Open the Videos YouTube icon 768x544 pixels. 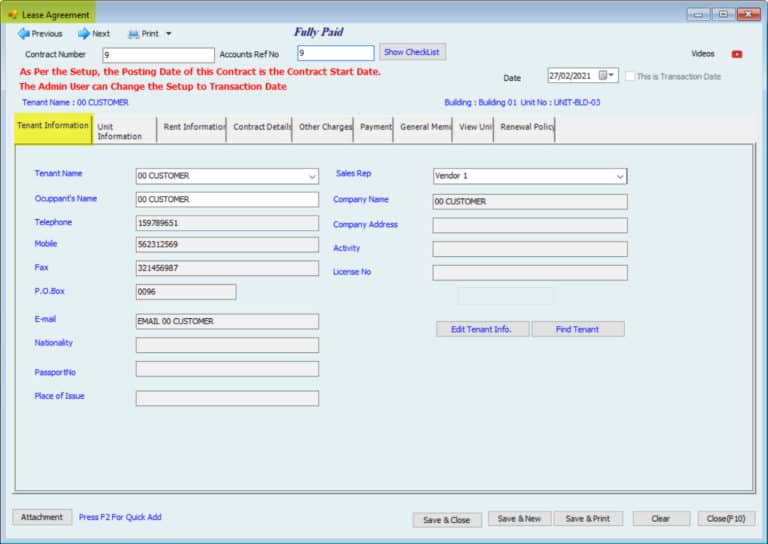(x=737, y=54)
